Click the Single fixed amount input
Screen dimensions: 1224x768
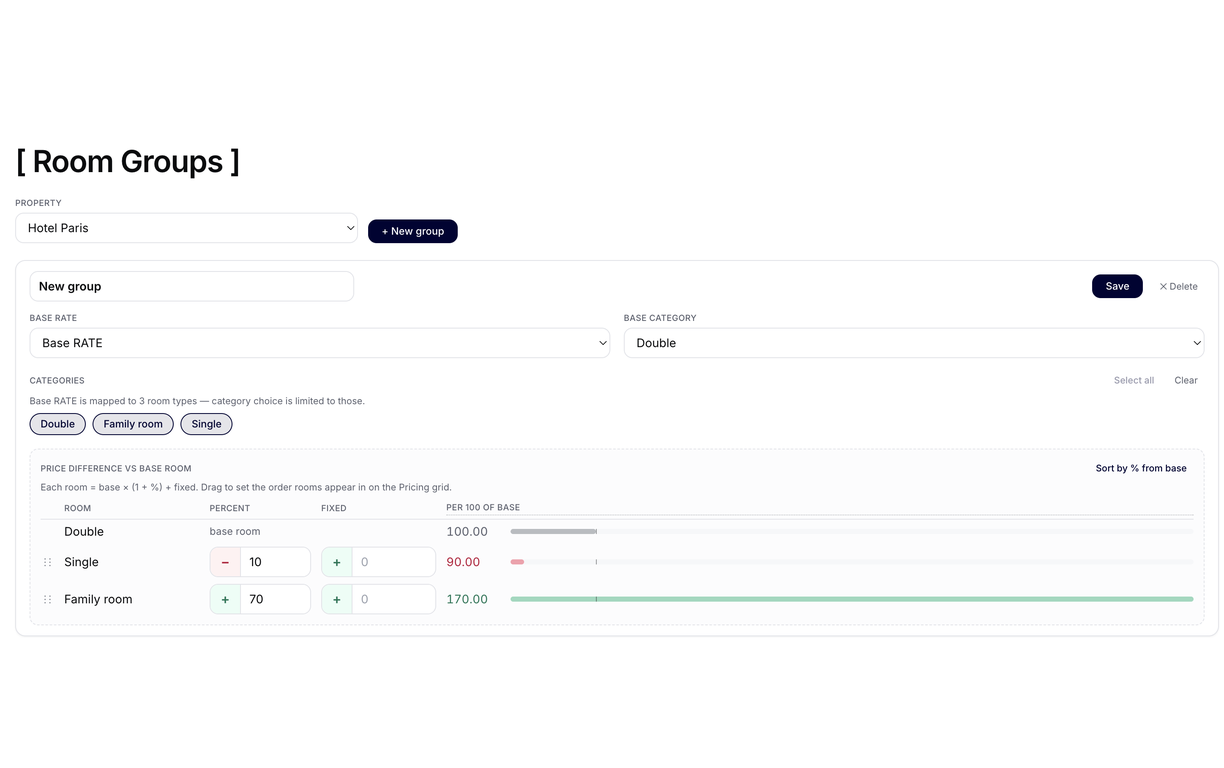click(x=394, y=562)
